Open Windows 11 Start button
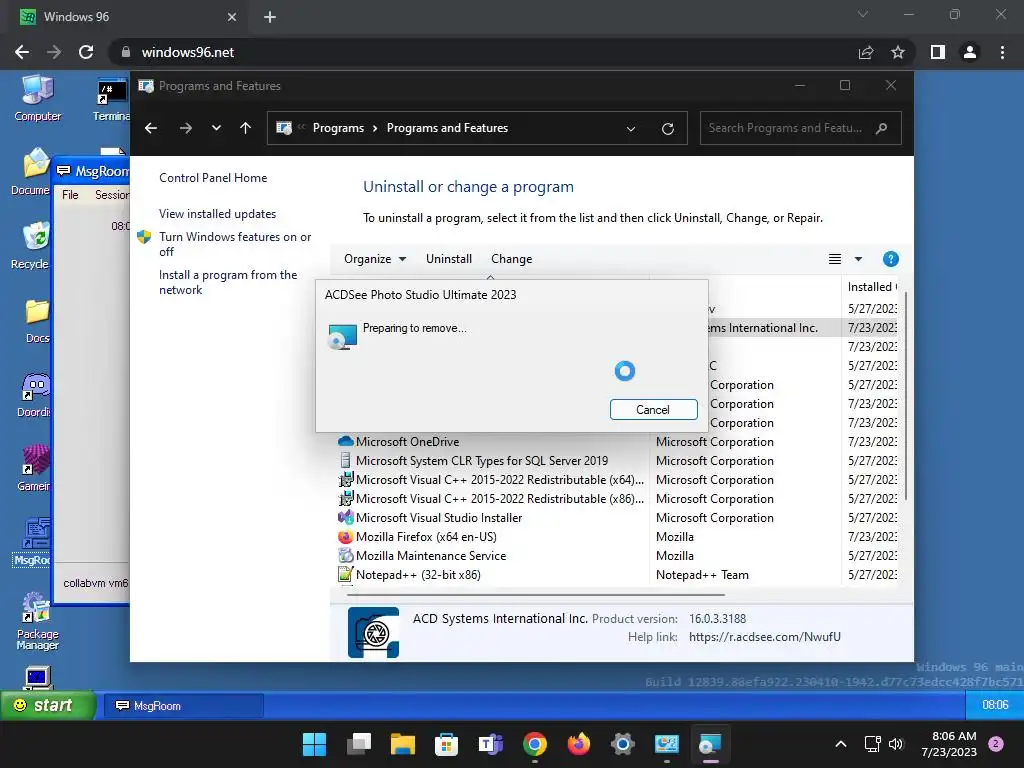This screenshot has width=1024, height=768. pyautogui.click(x=314, y=744)
